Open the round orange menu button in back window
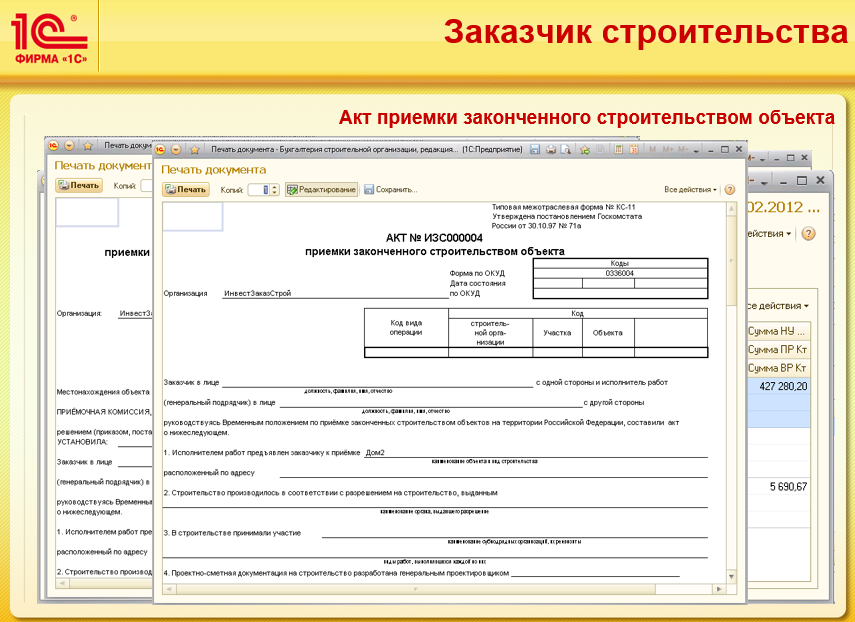Screen dimensions: 855x622 pyautogui.click(x=69, y=146)
